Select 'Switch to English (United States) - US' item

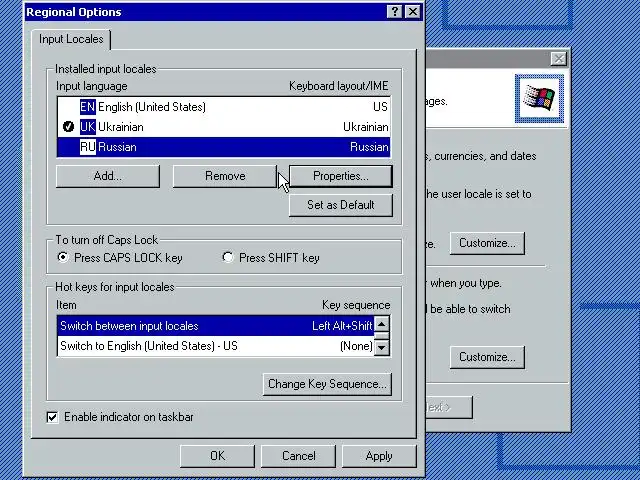coord(149,346)
